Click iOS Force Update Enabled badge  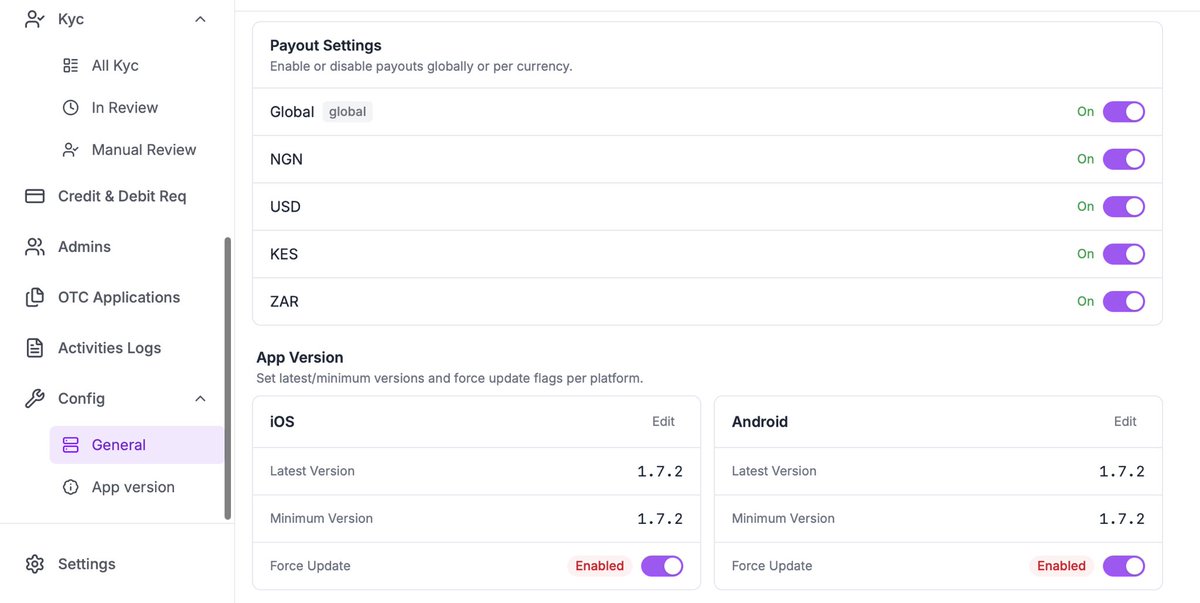(x=600, y=566)
